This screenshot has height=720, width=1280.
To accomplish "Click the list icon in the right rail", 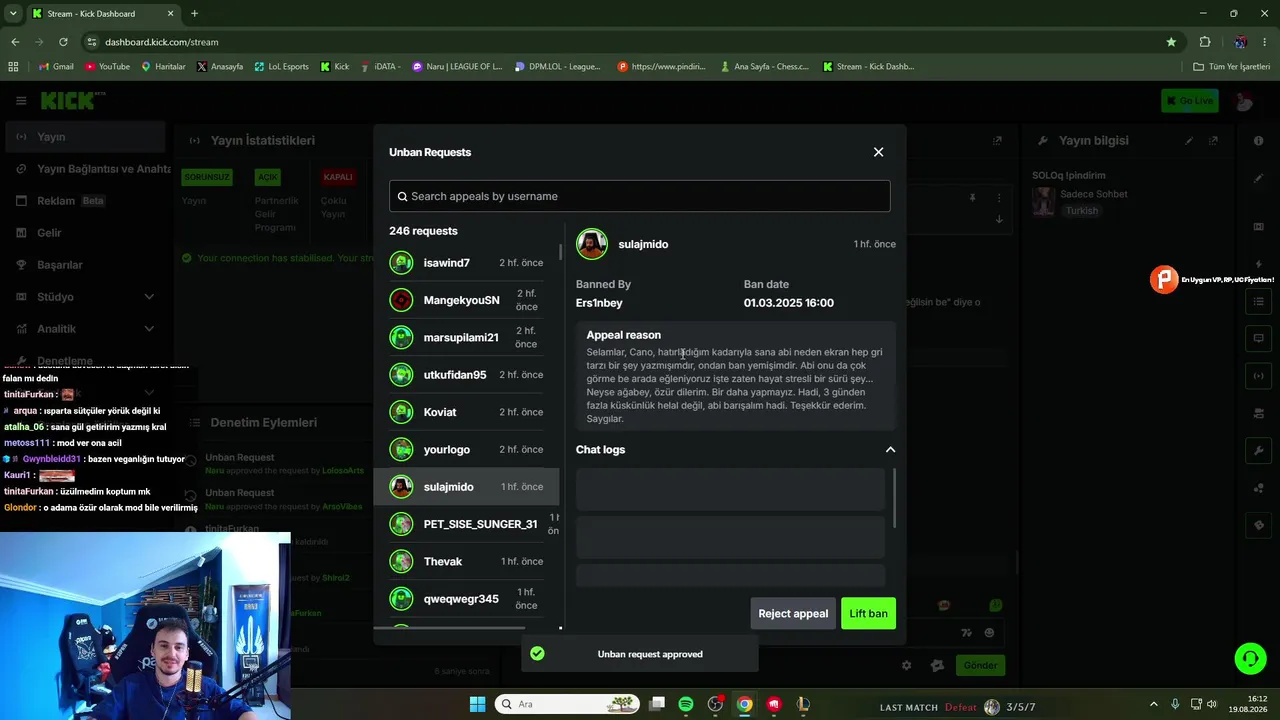I will [x=1259, y=300].
